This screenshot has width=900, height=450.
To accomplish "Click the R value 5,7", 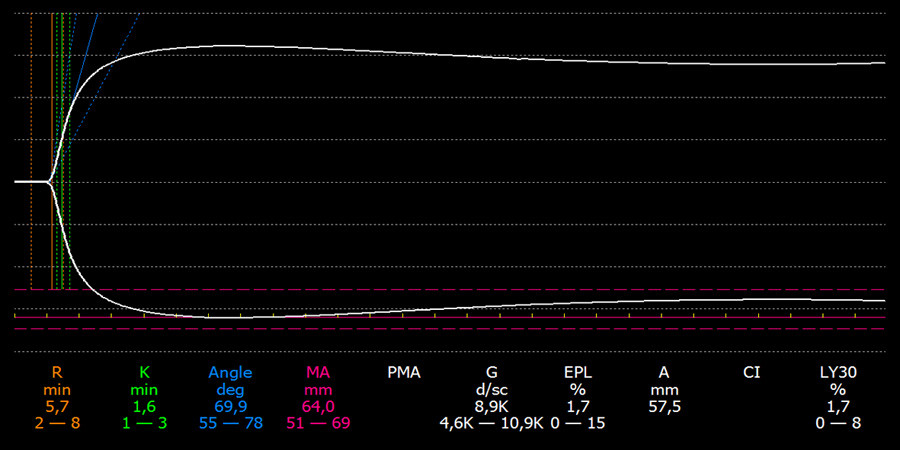I will click(56, 406).
